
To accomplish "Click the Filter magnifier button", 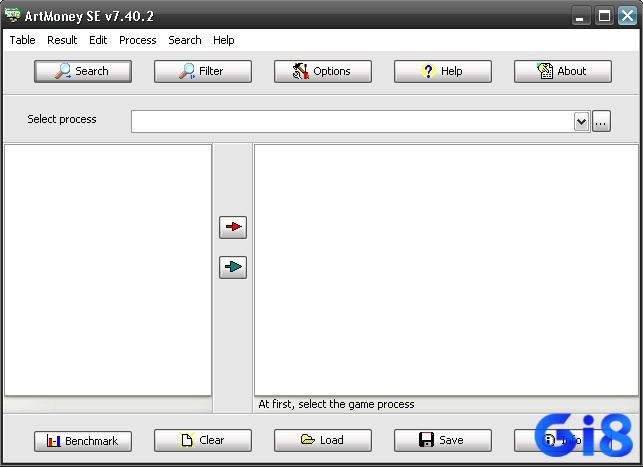I will point(203,71).
